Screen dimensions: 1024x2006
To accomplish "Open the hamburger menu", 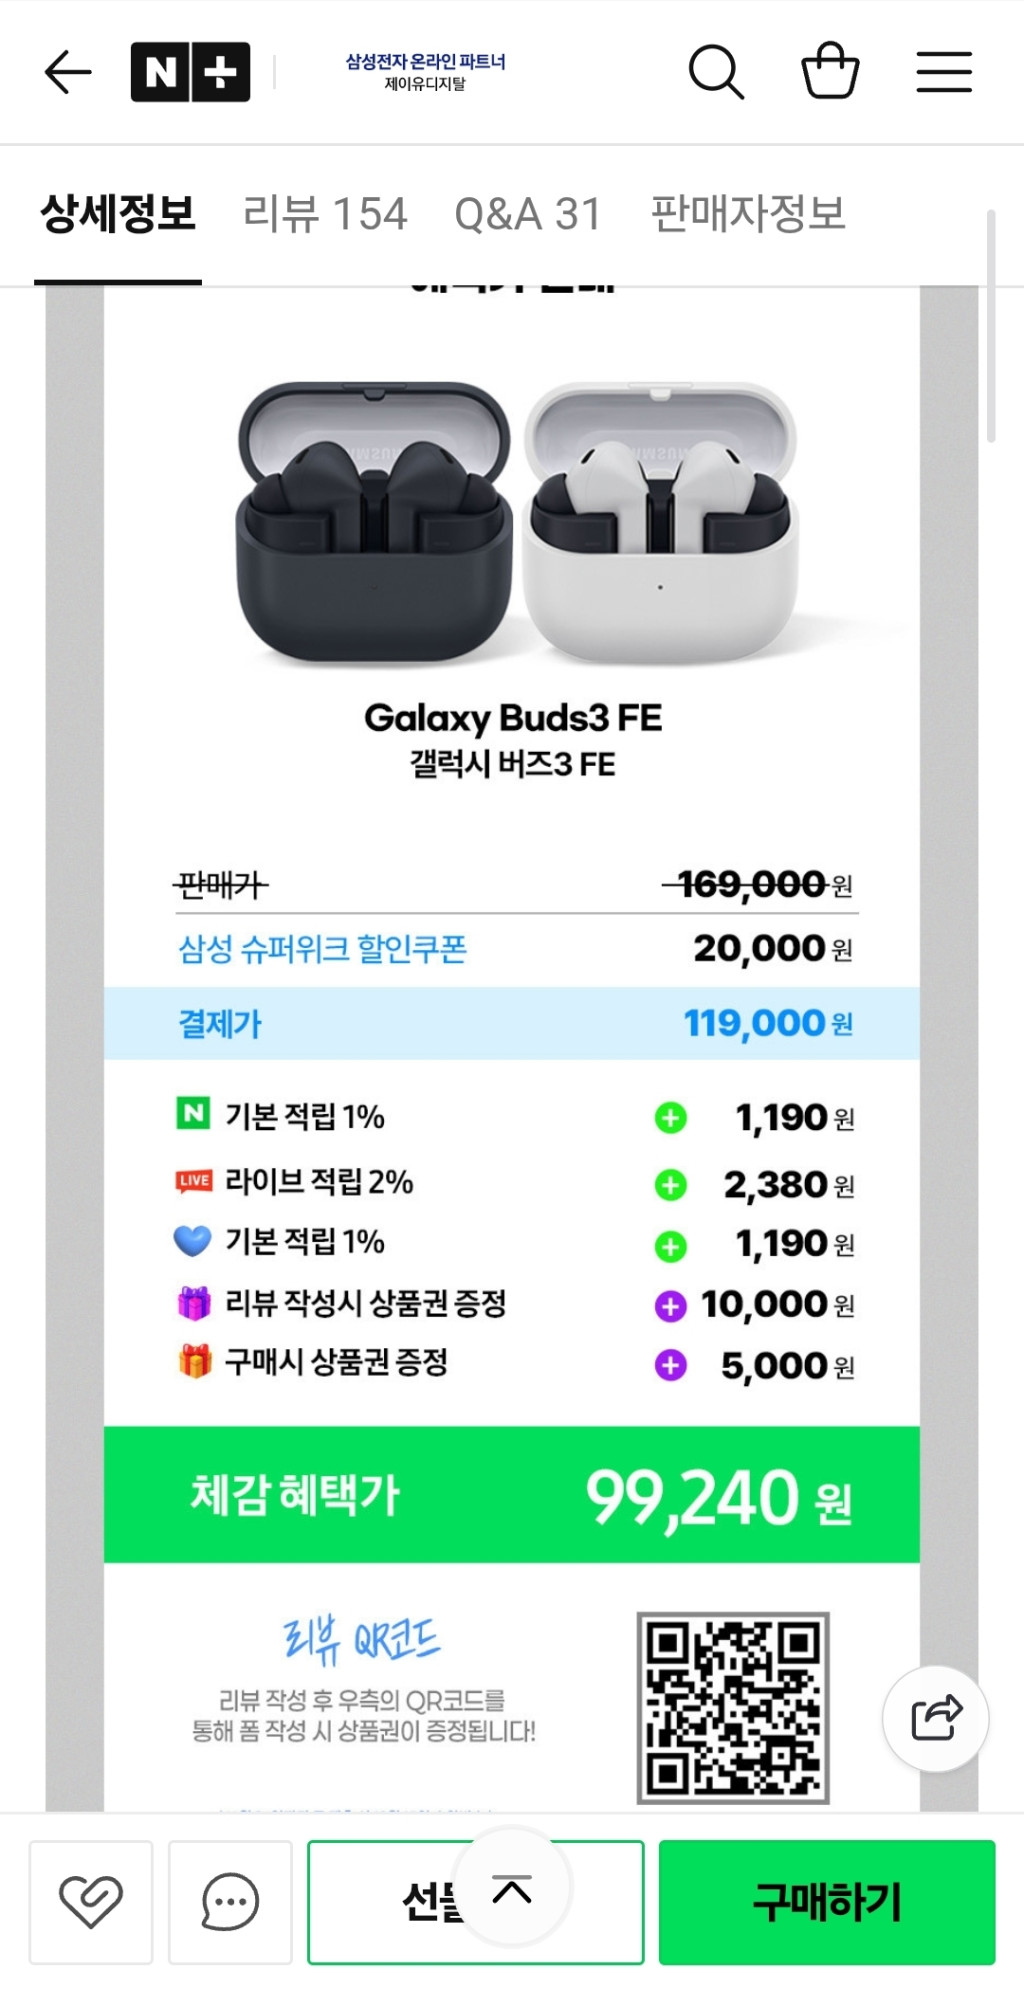I will point(944,72).
